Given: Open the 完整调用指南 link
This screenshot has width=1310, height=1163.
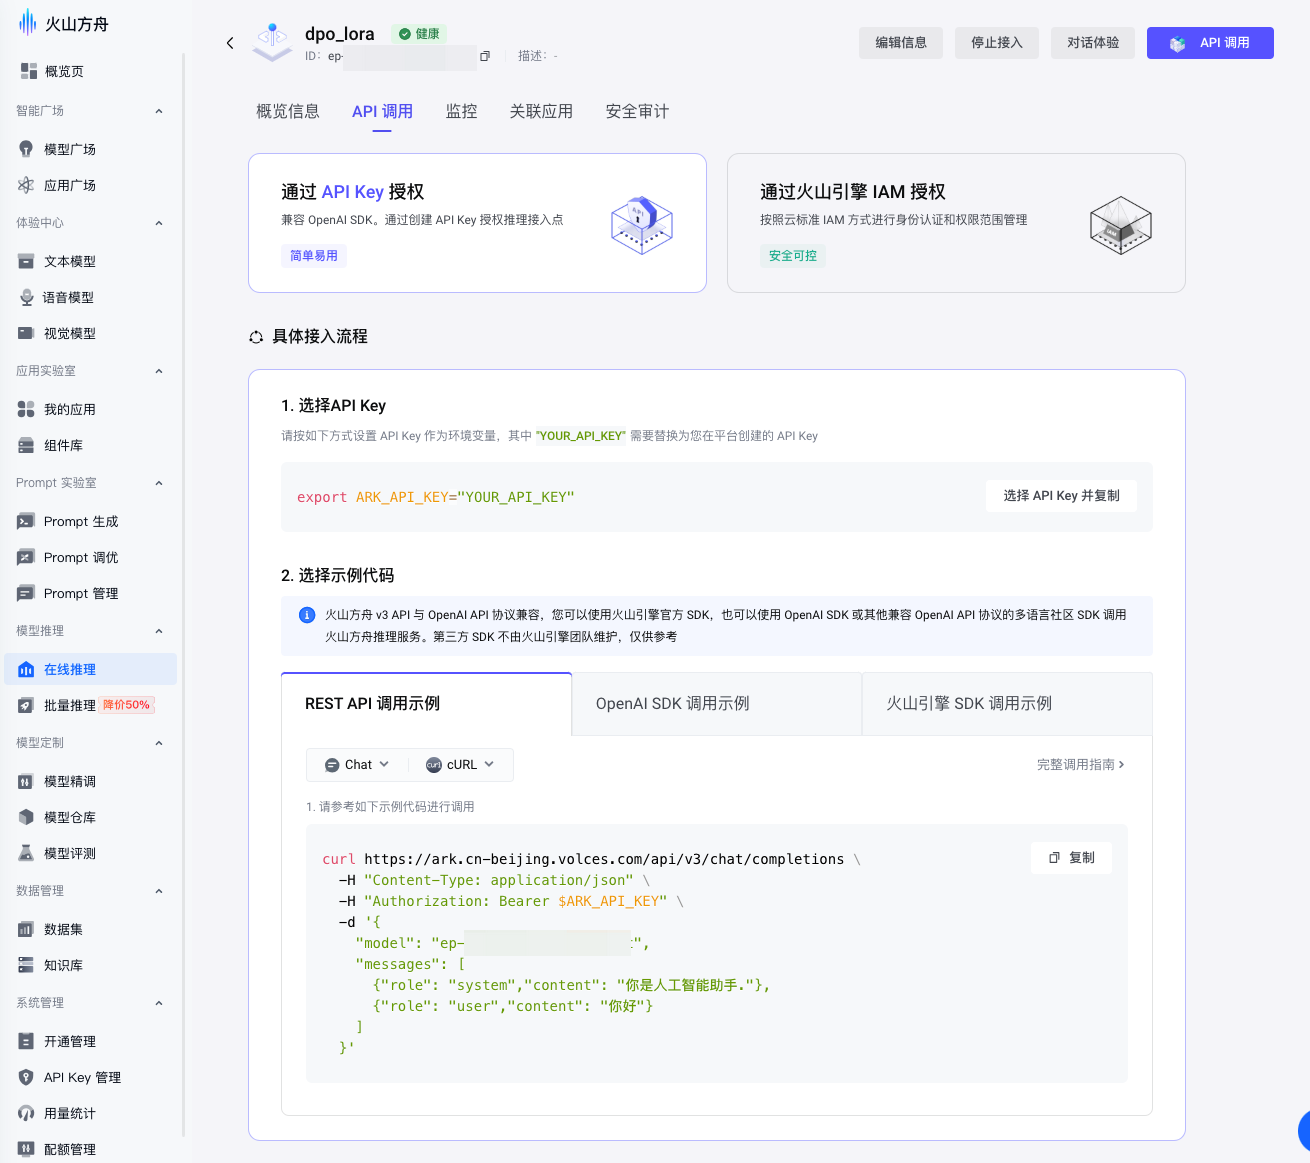Looking at the screenshot, I should (x=1081, y=764).
